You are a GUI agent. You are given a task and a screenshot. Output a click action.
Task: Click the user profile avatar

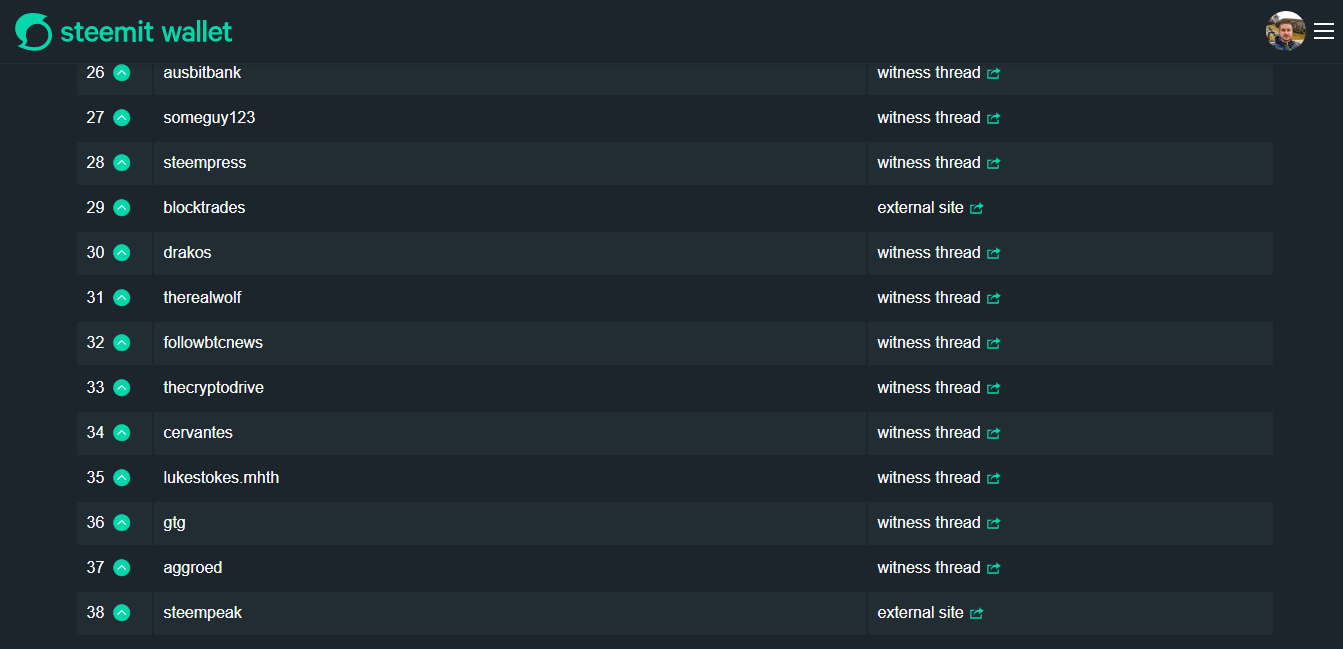coord(1285,31)
